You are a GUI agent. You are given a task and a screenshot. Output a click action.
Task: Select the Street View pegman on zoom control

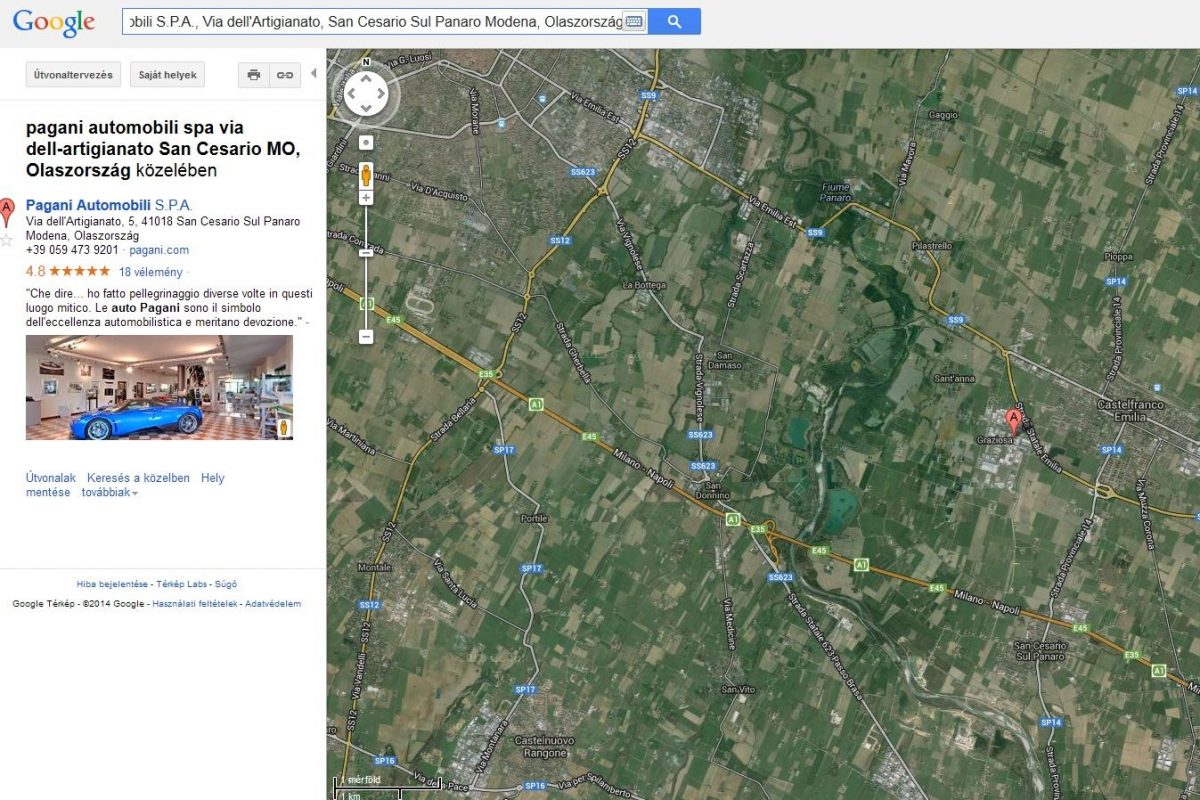pyautogui.click(x=366, y=173)
